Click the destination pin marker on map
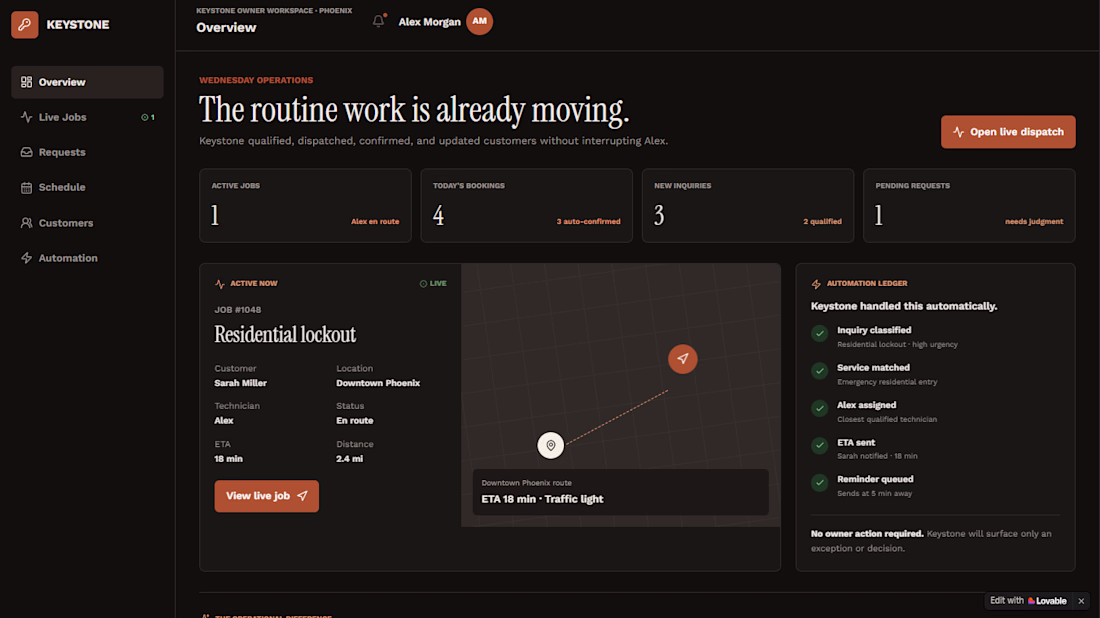This screenshot has height=618, width=1100. [551, 445]
